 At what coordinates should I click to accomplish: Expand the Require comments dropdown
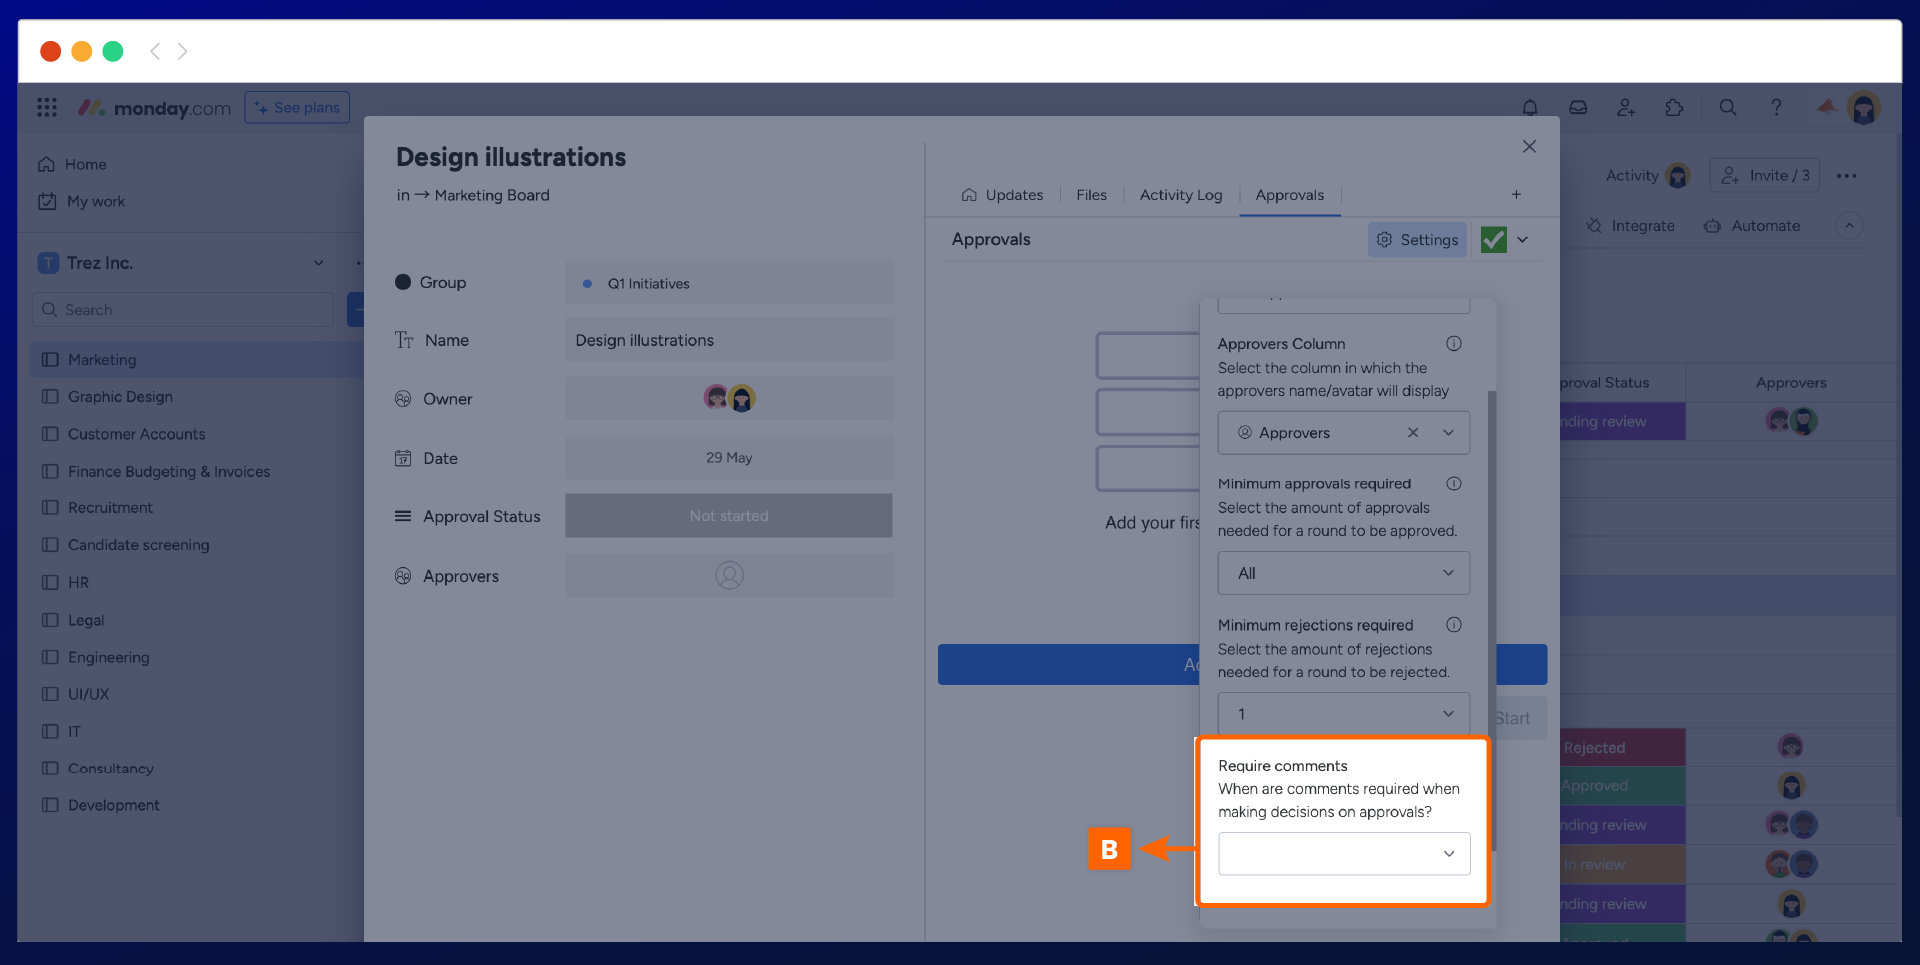[x=1344, y=854]
